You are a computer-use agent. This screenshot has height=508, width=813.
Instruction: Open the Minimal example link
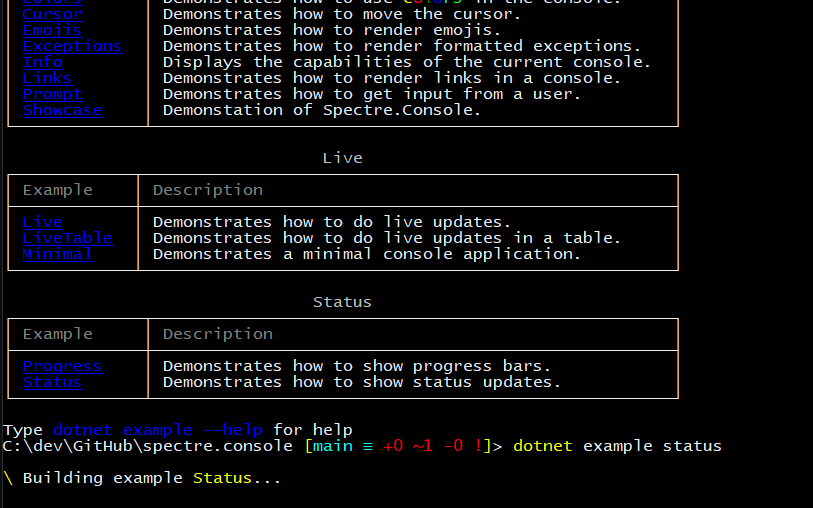[x=58, y=255]
